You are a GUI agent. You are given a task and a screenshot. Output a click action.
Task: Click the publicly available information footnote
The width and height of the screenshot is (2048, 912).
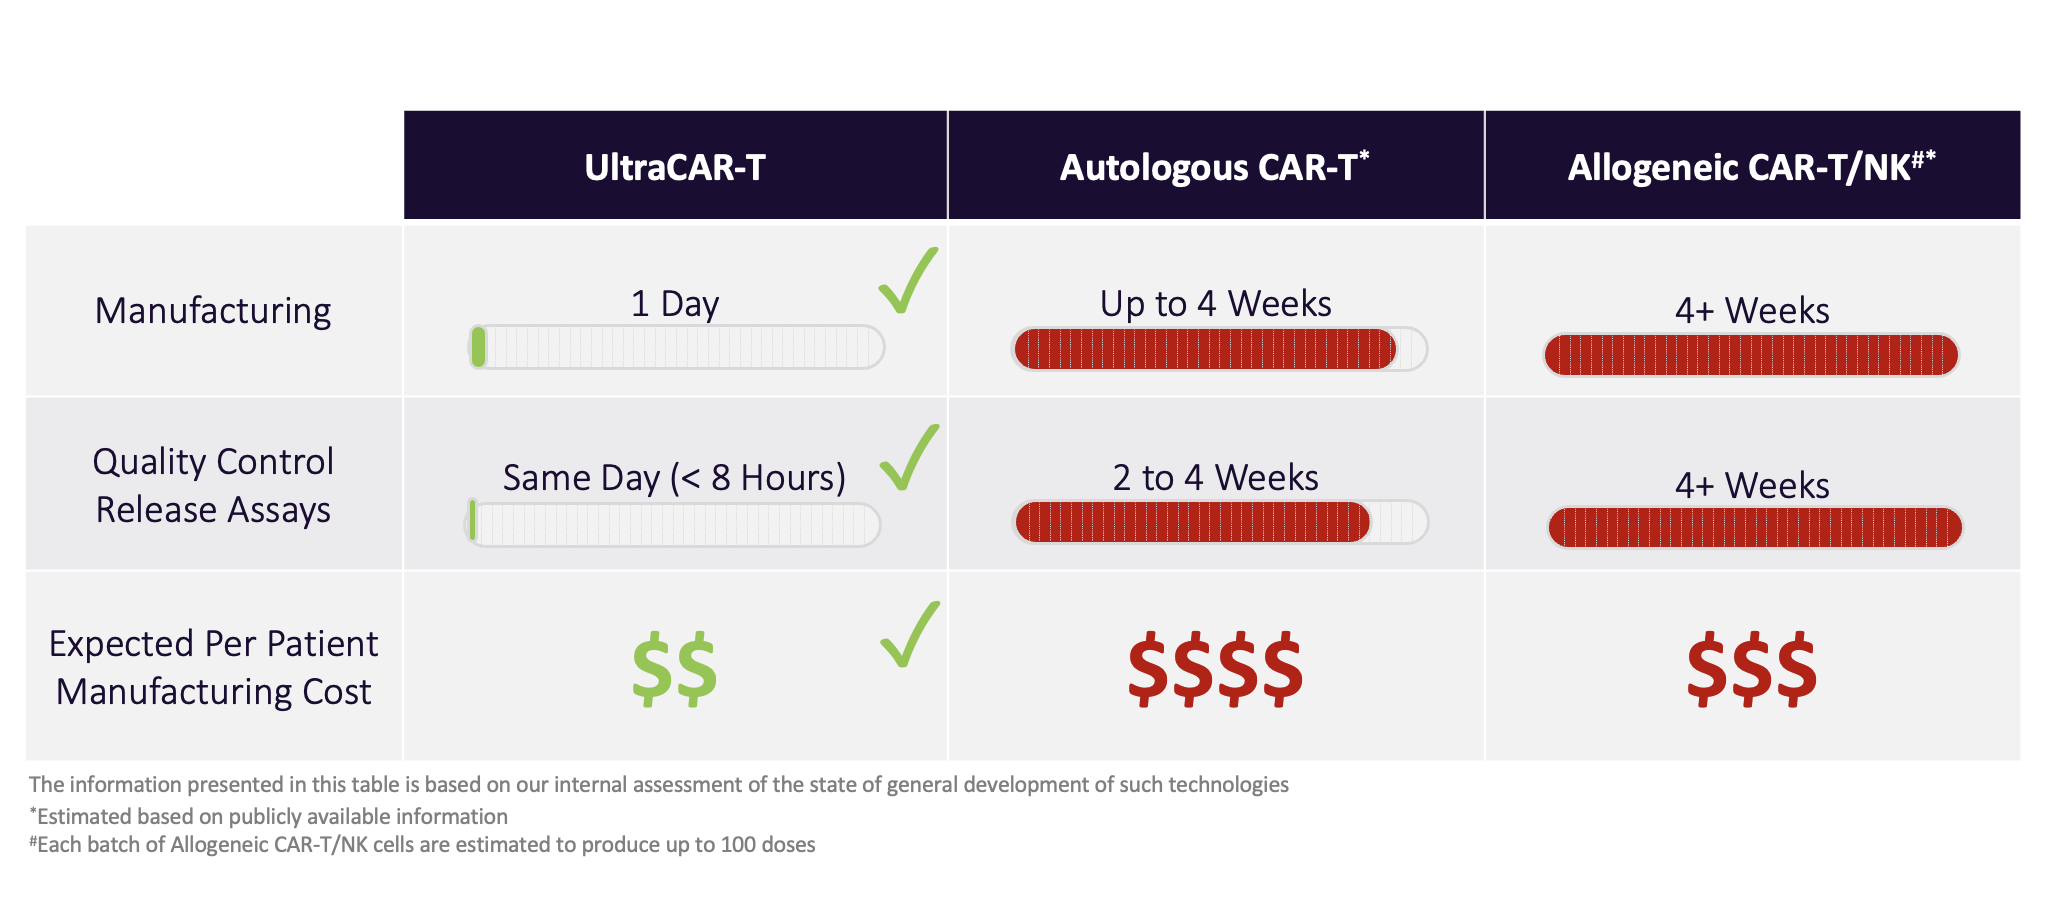270,817
